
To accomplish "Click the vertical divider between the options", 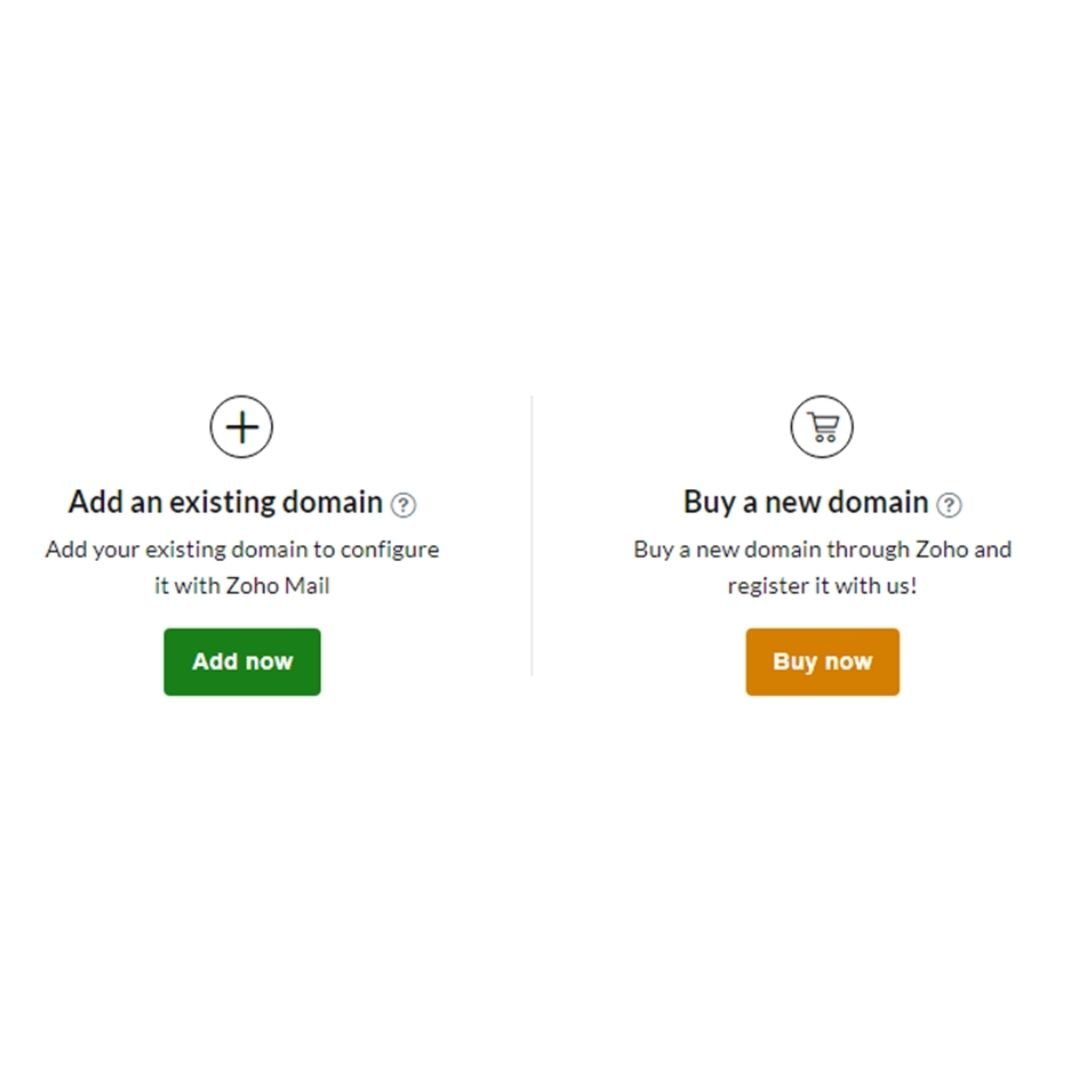I will (x=532, y=535).
